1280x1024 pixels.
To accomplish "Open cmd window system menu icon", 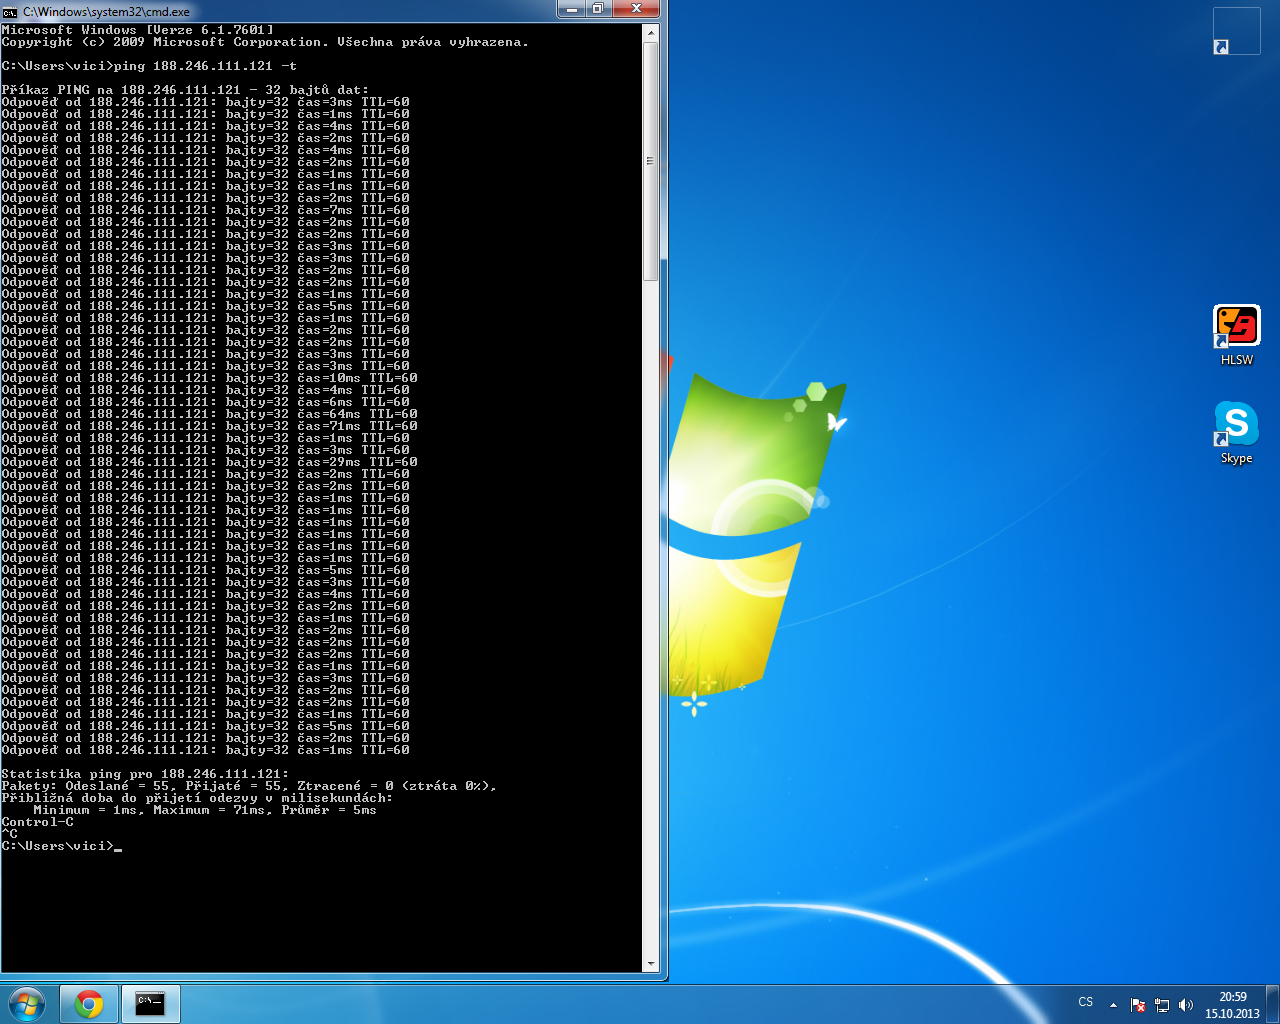I will pyautogui.click(x=10, y=12).
